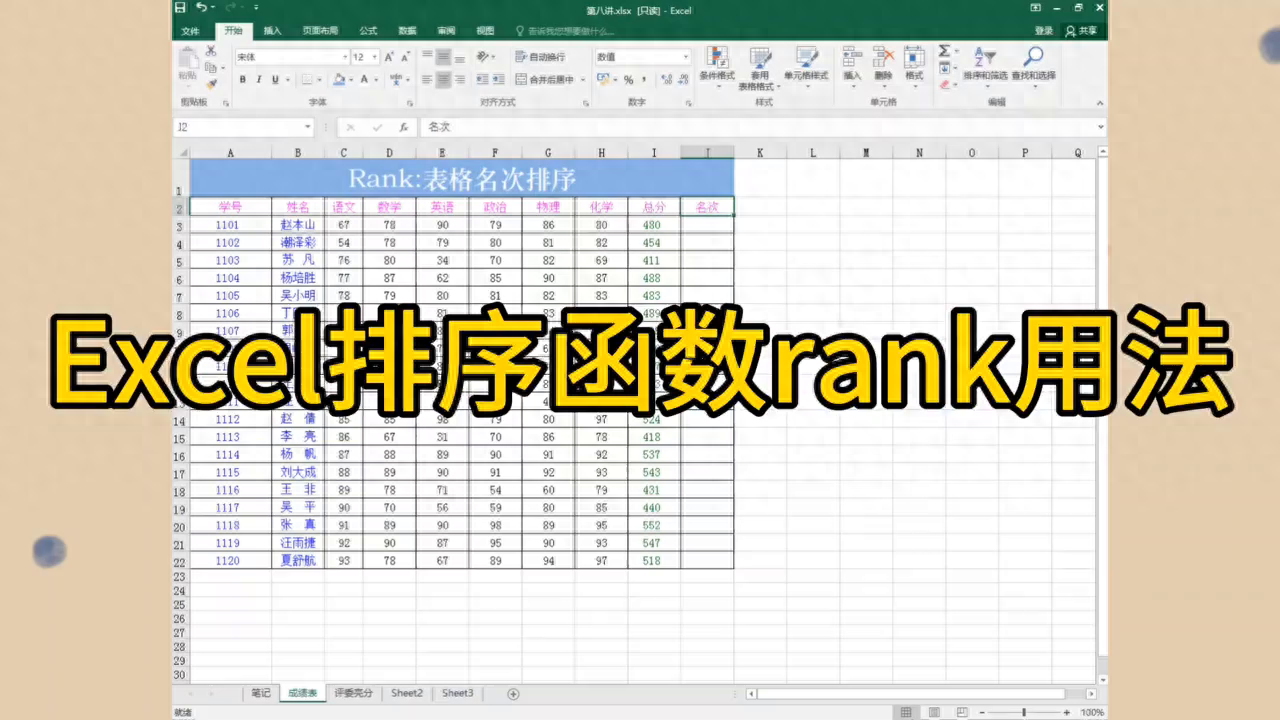This screenshot has width=1280, height=720.
Task: Toggle align text right
Action: click(x=460, y=79)
